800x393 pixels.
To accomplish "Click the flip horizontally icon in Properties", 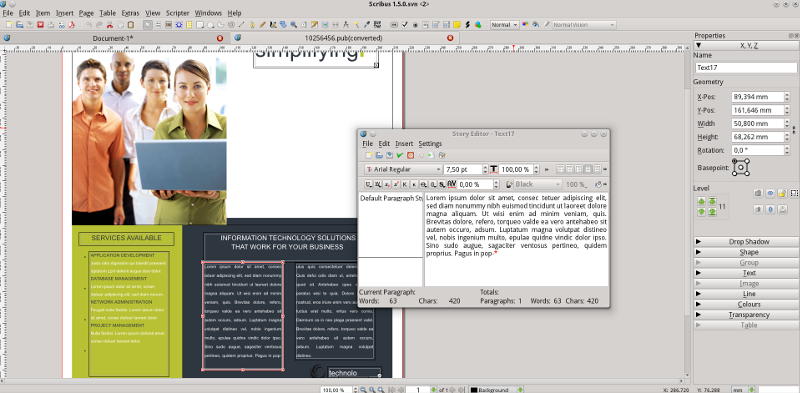I will tap(770, 193).
